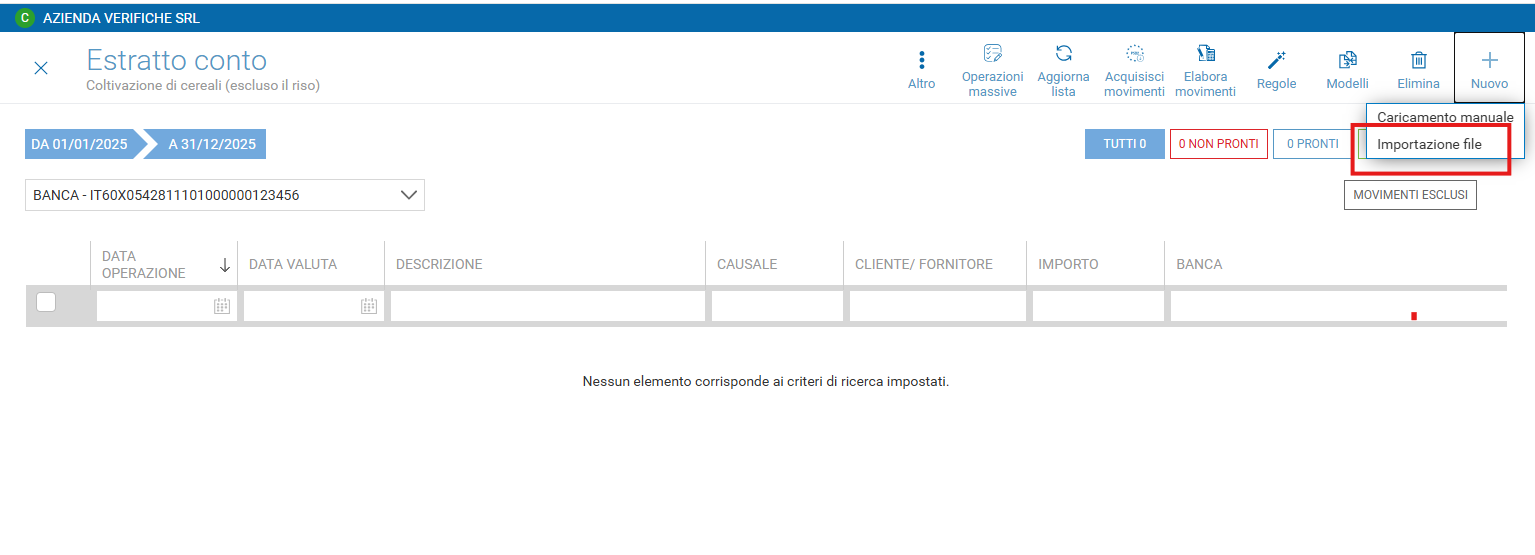Sort by CLIENTE/ FORNITORE column header
Viewport: 1535px width, 555px height.
click(x=924, y=264)
